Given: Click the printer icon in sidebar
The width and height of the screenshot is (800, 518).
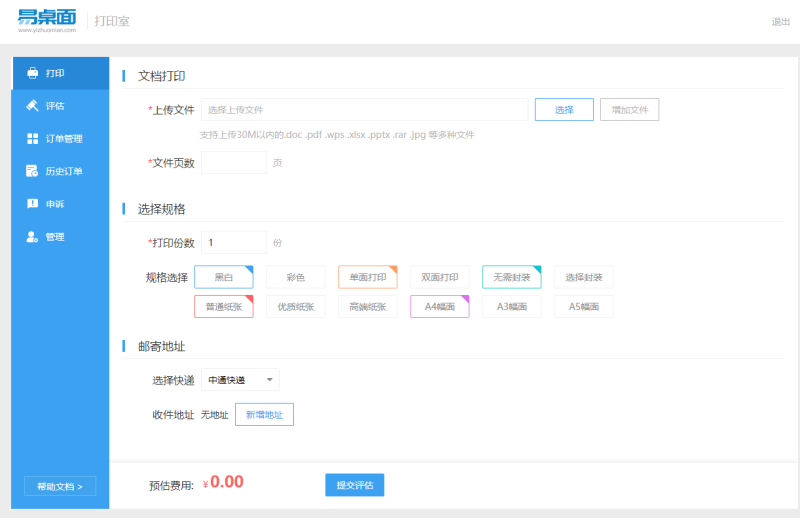Looking at the screenshot, I should pos(33,73).
